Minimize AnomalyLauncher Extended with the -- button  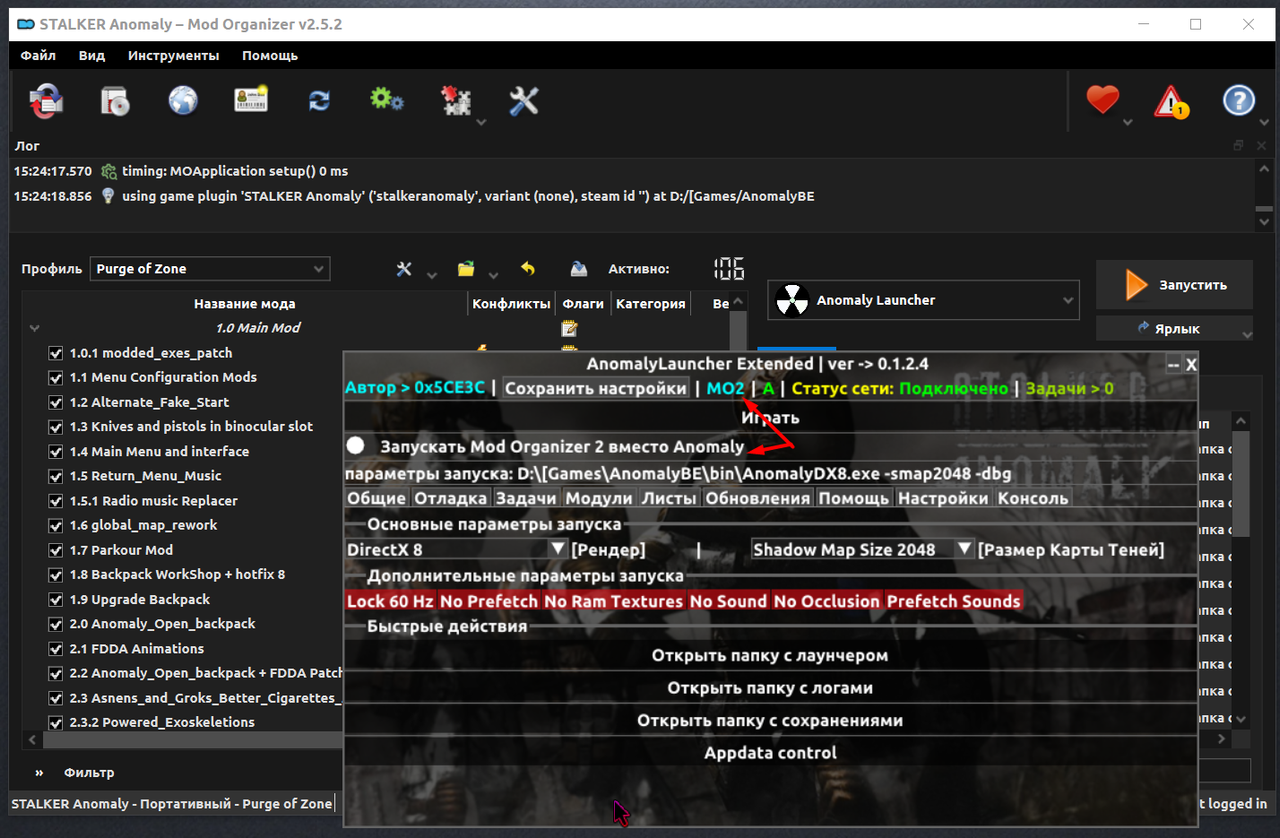[x=1173, y=365]
